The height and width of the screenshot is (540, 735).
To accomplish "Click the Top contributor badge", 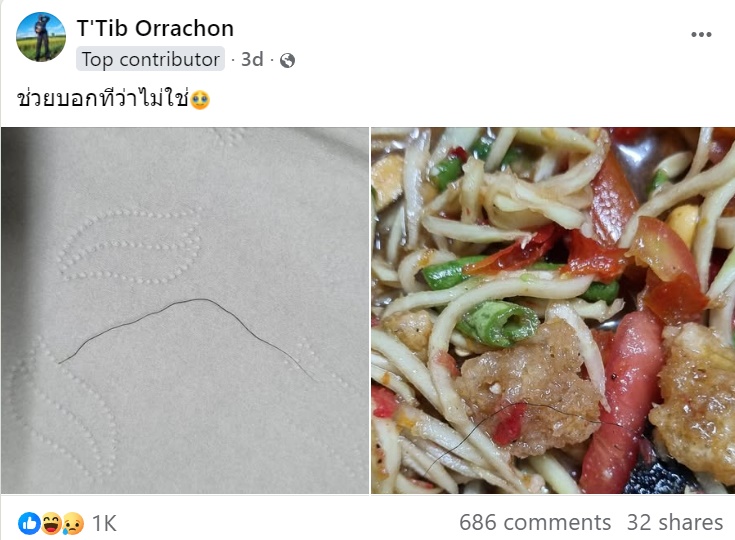I will tap(150, 59).
